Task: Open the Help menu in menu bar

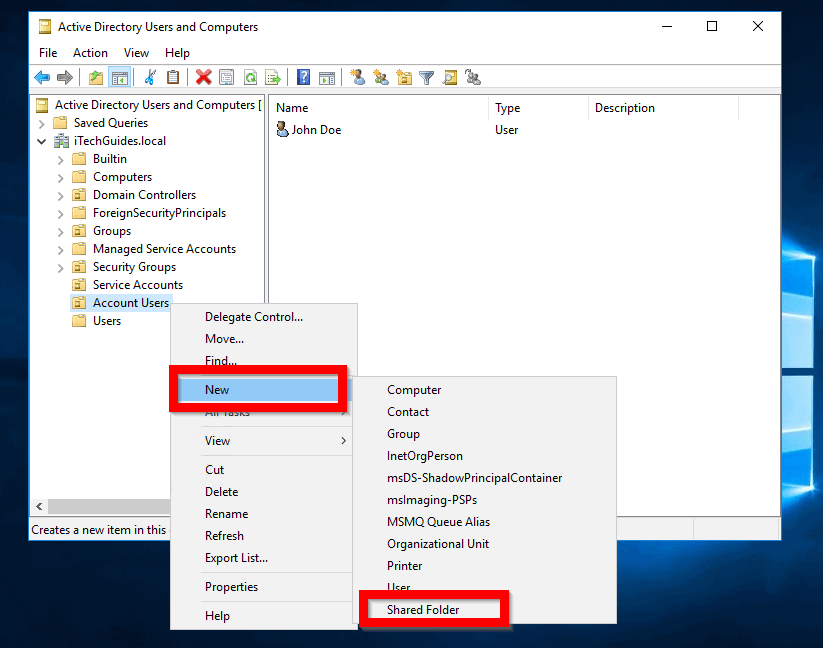Action: pyautogui.click(x=177, y=53)
